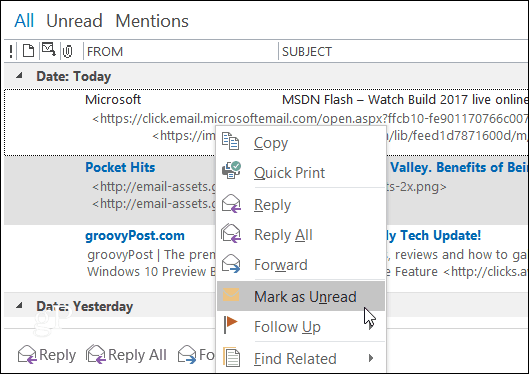Click Reply button in reading pane
Viewport: 529px width, 374px height.
pyautogui.click(x=47, y=355)
